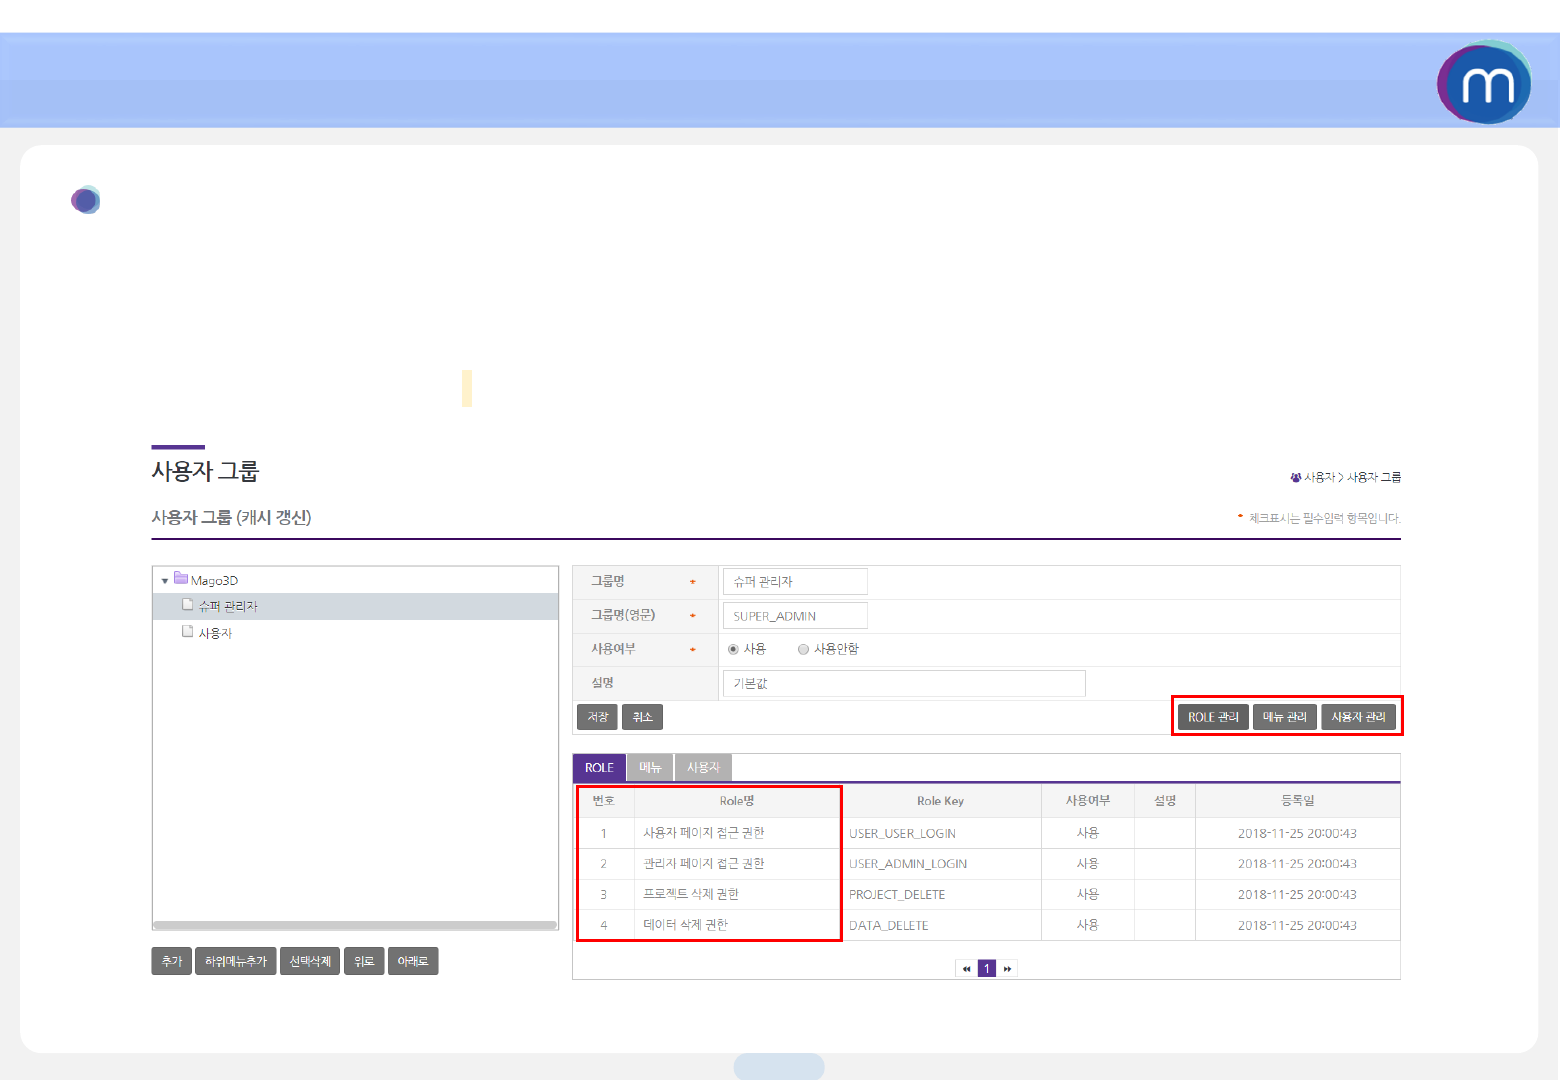Click the tree panel horizontal scrollbar
This screenshot has height=1080, width=1560.
click(x=355, y=925)
